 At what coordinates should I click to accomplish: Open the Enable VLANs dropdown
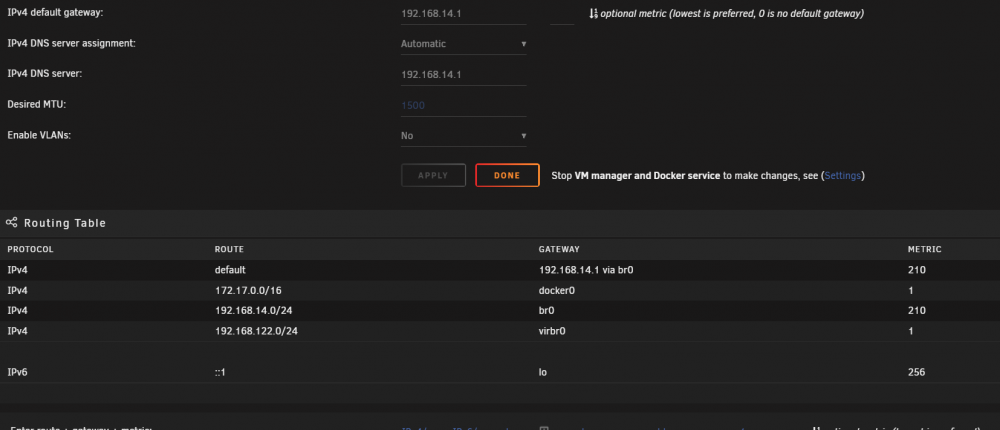(464, 136)
